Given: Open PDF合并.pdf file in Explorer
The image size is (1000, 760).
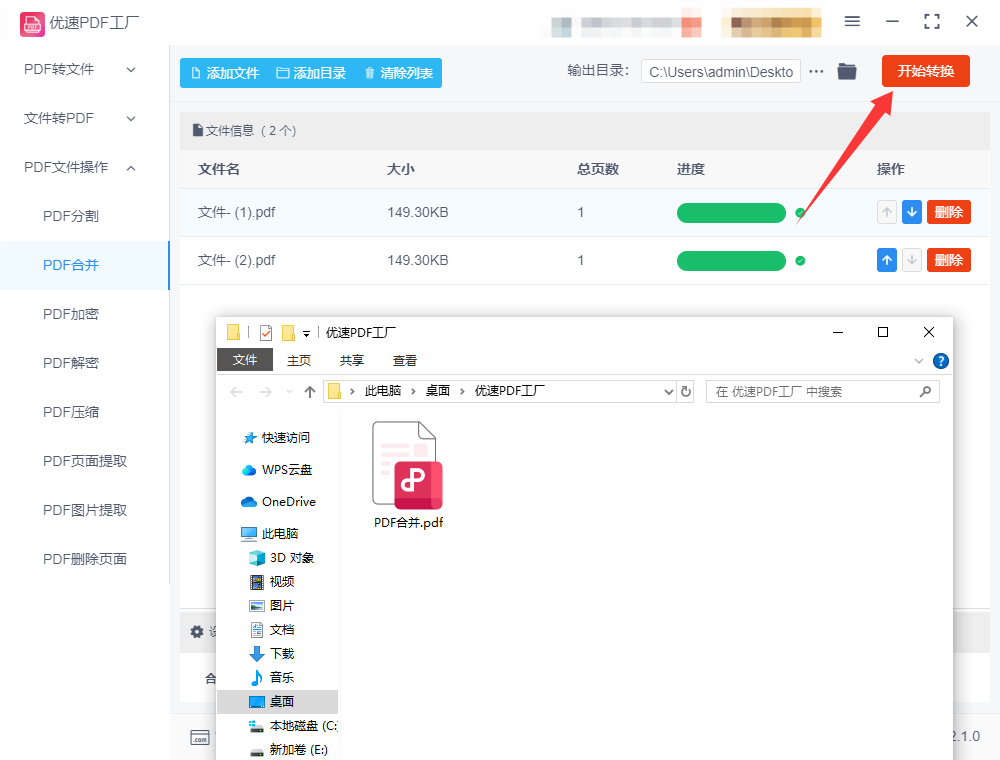Looking at the screenshot, I should 408,474.
